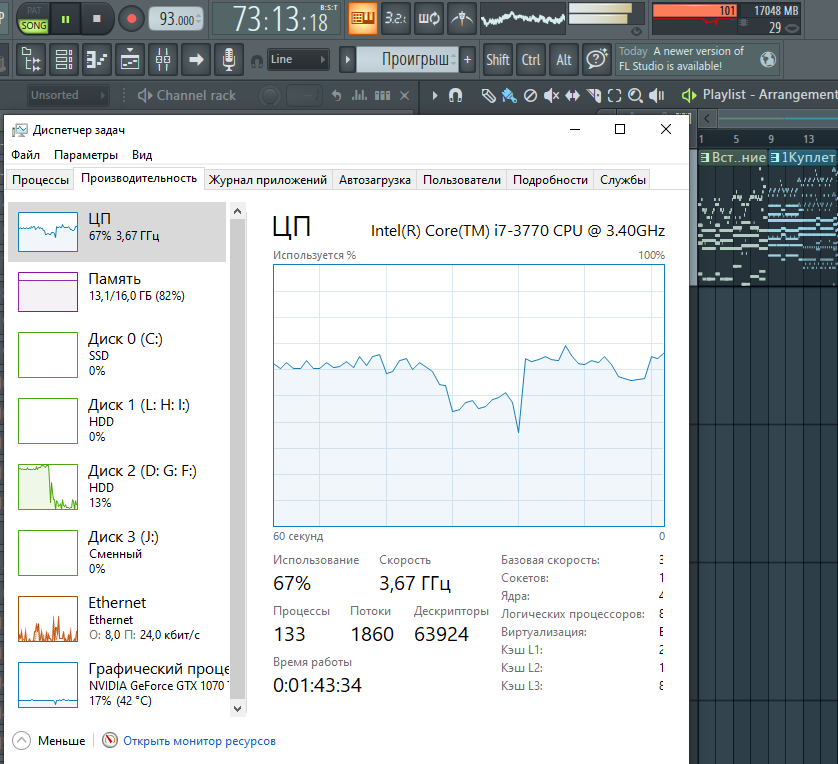The width and height of the screenshot is (838, 764).
Task: Click the headphones icon beside Line
Action: pos(257,61)
